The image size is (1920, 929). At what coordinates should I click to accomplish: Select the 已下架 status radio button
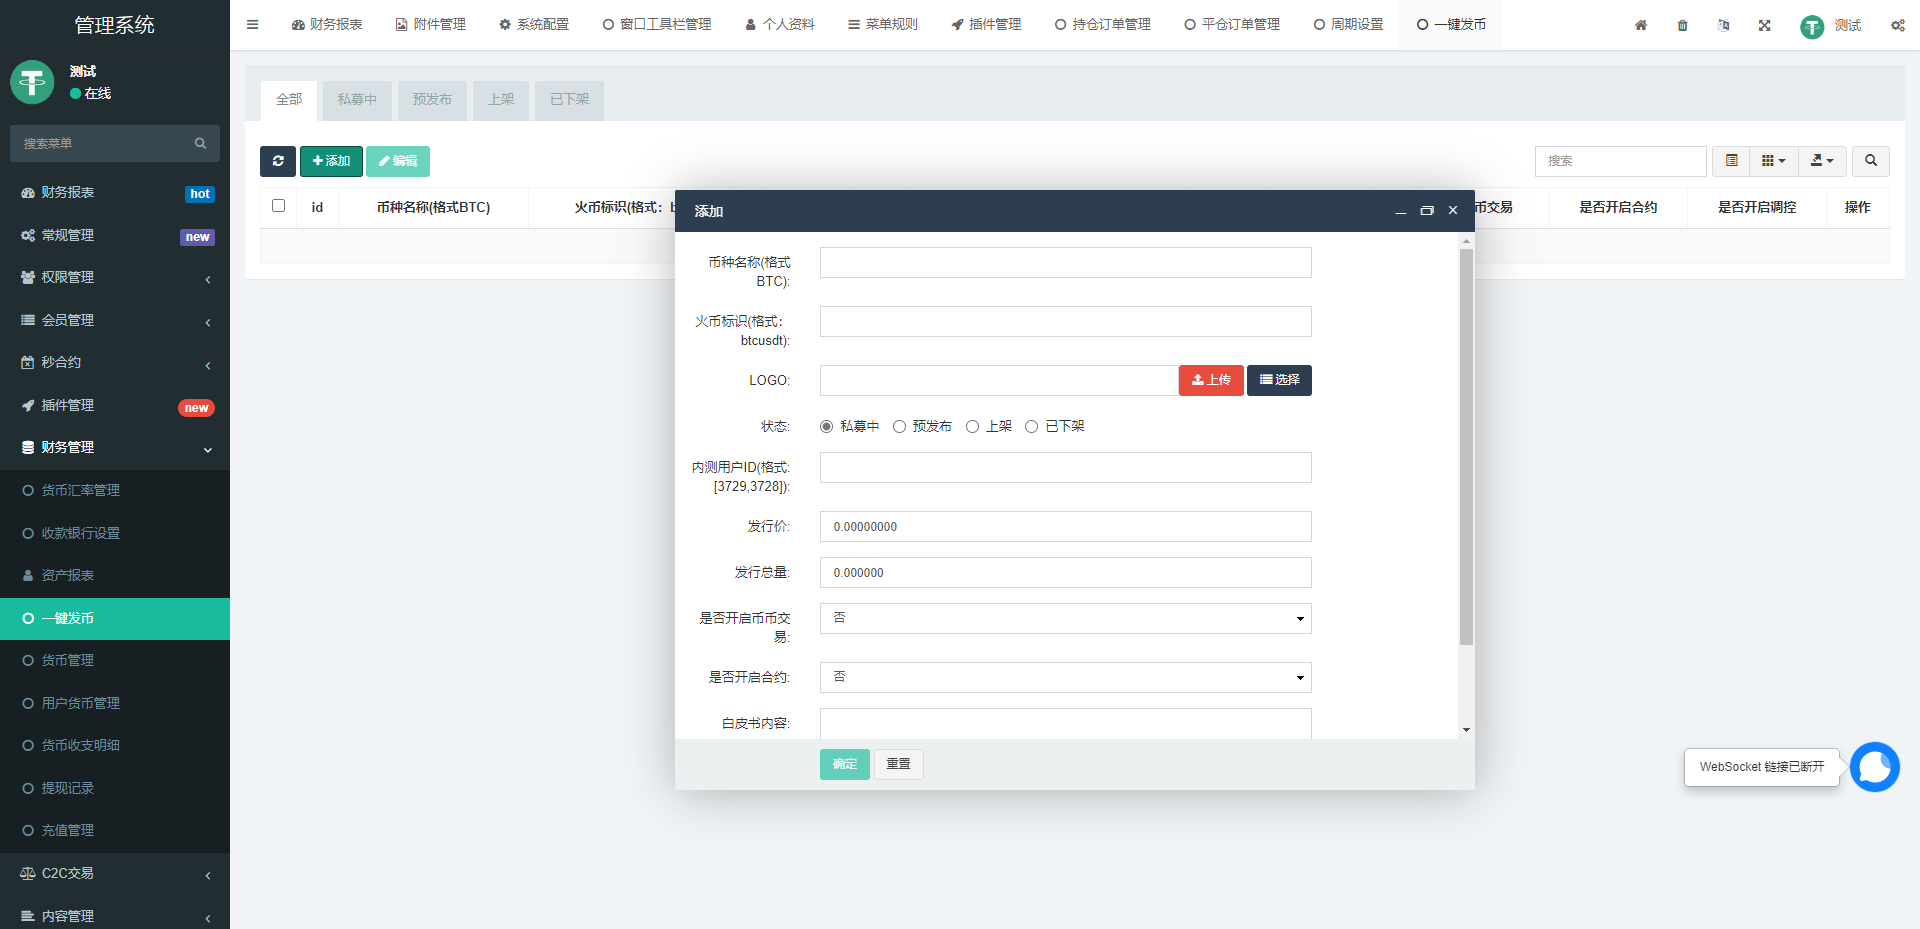pos(1031,426)
